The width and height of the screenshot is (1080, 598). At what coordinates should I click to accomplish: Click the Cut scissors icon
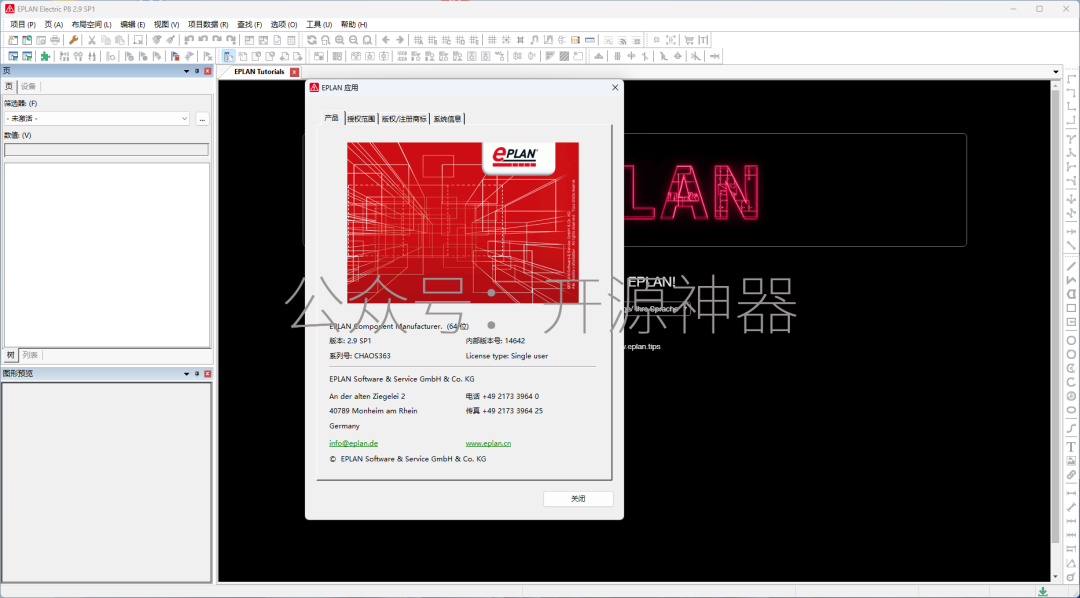(x=91, y=40)
